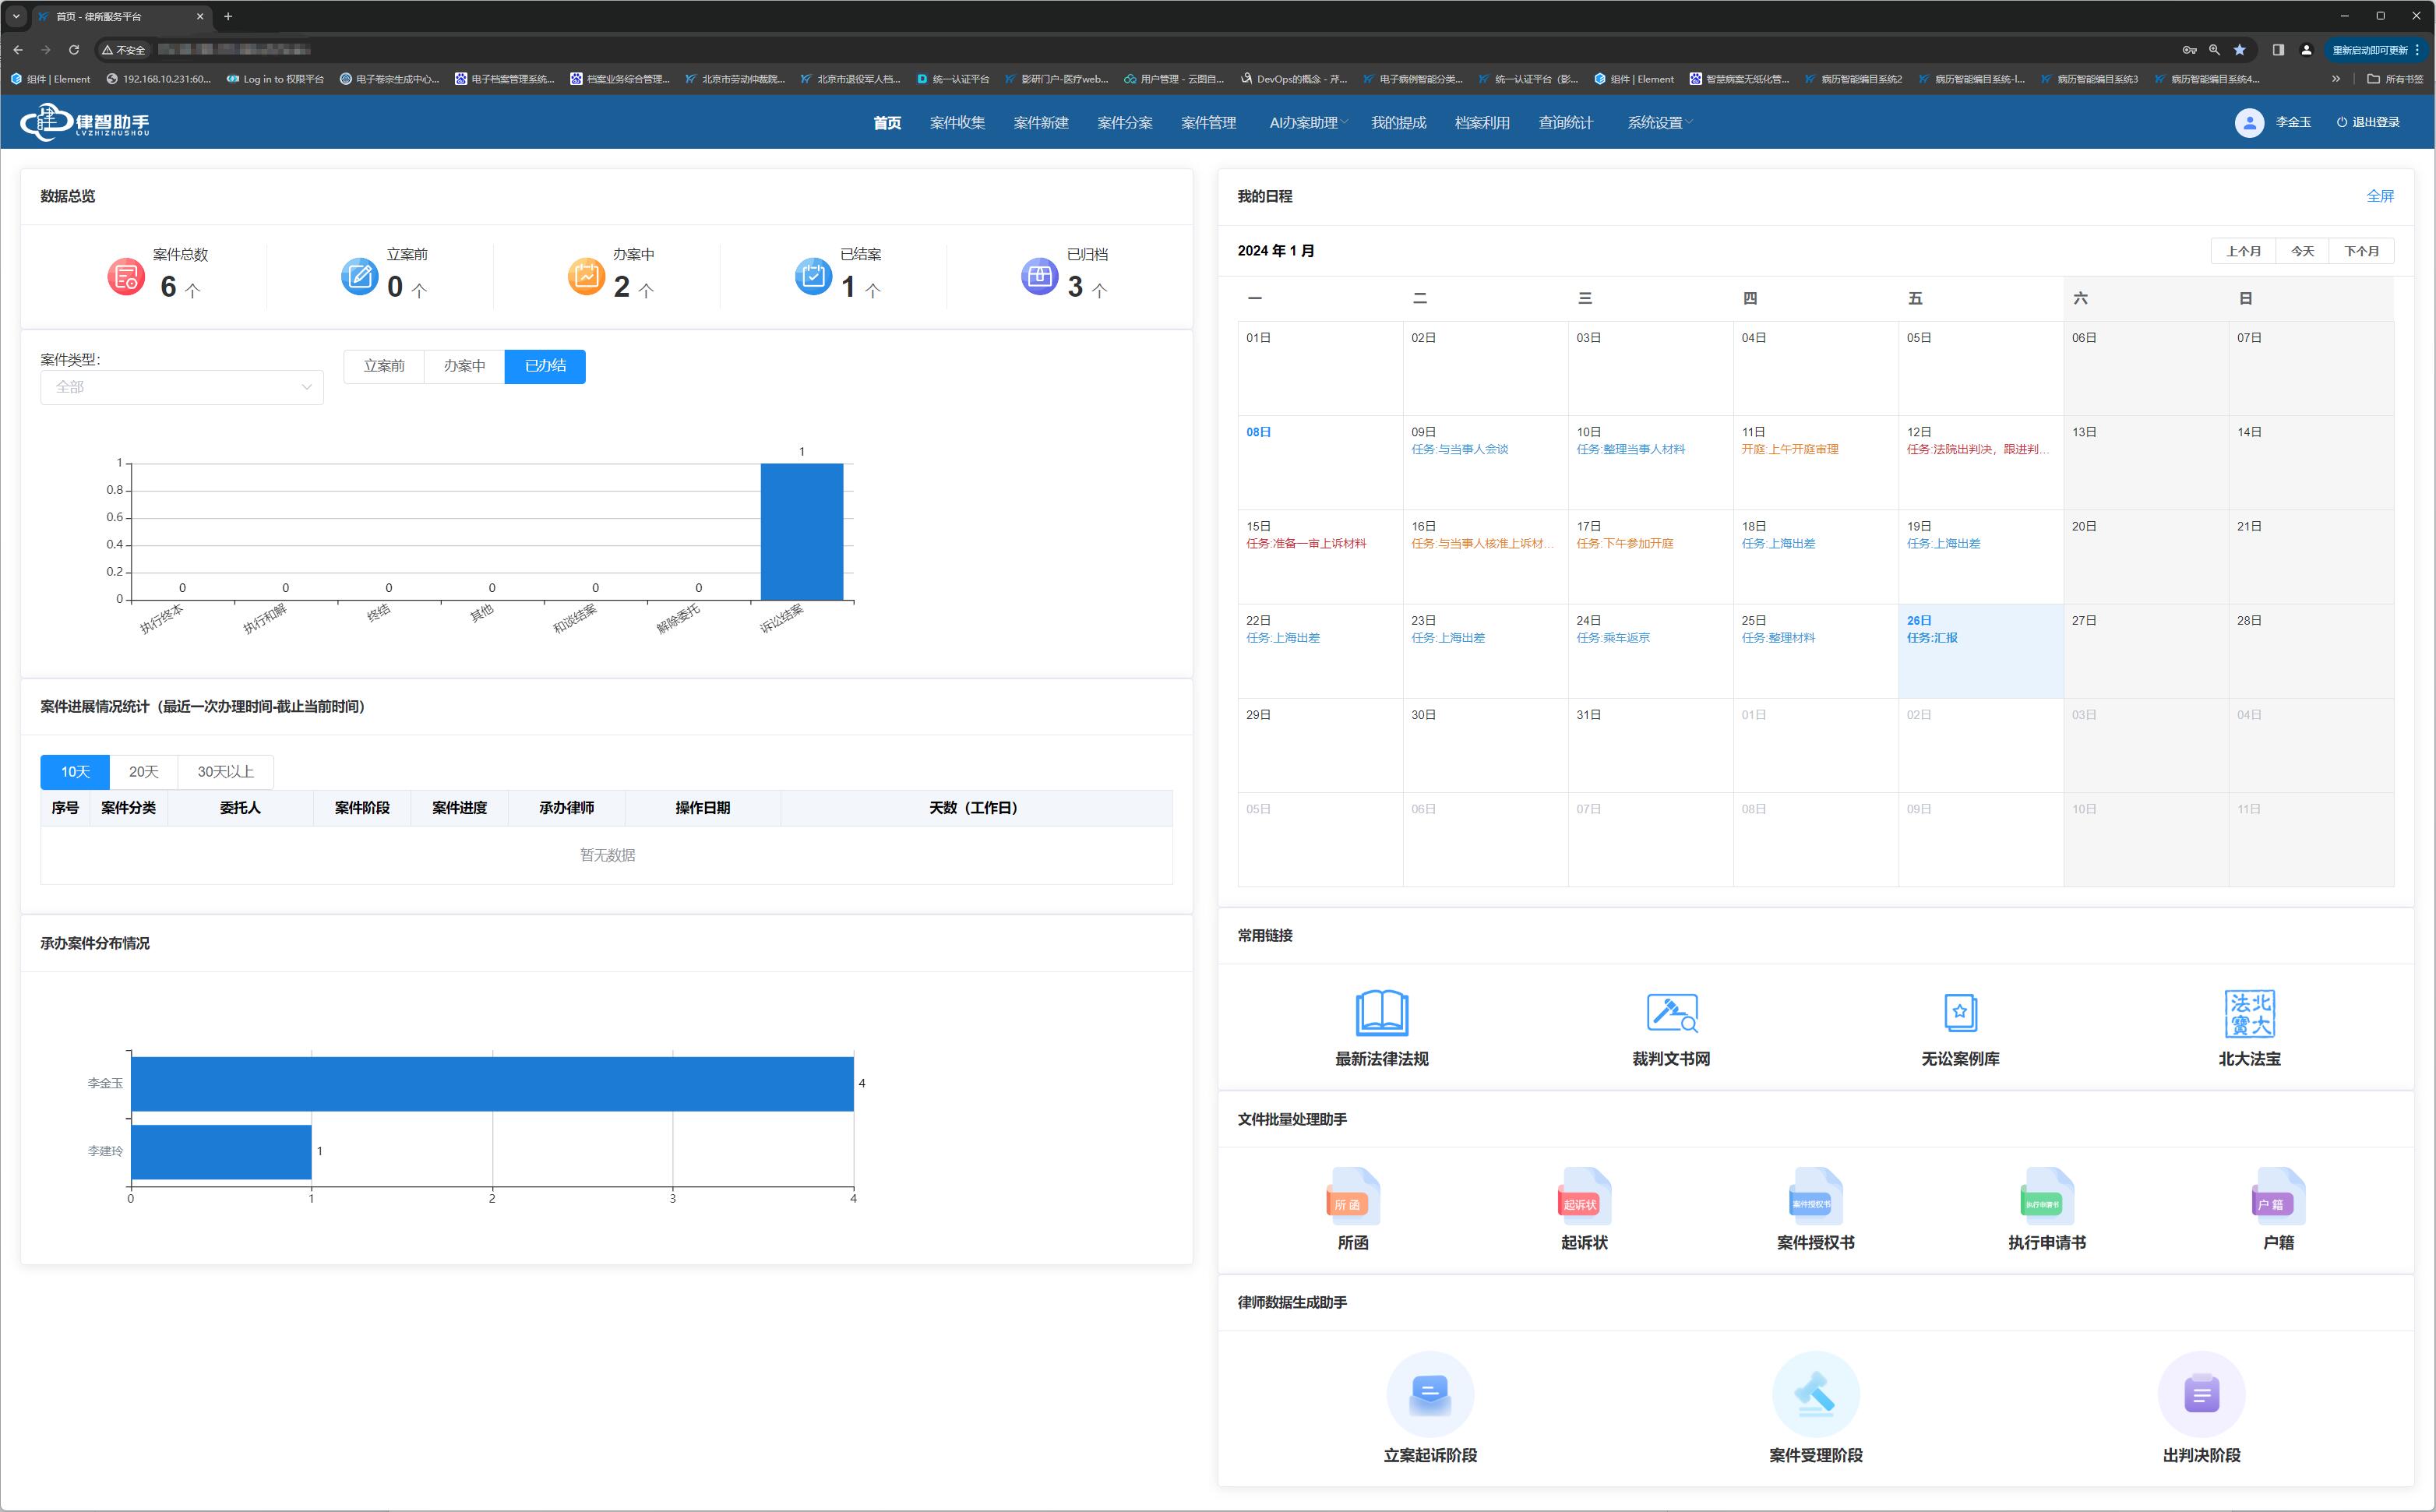Click 退出登录 to log out
This screenshot has width=2436, height=1512.
[2368, 122]
